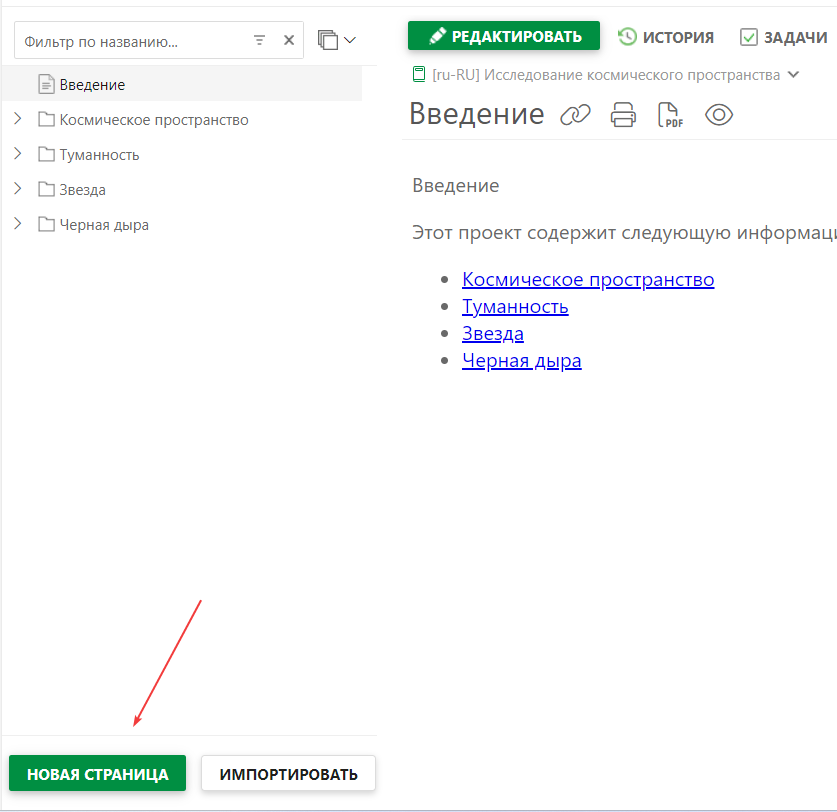837x812 pixels.
Task: Expand the Звезда folder arrow
Action: click(x=17, y=189)
